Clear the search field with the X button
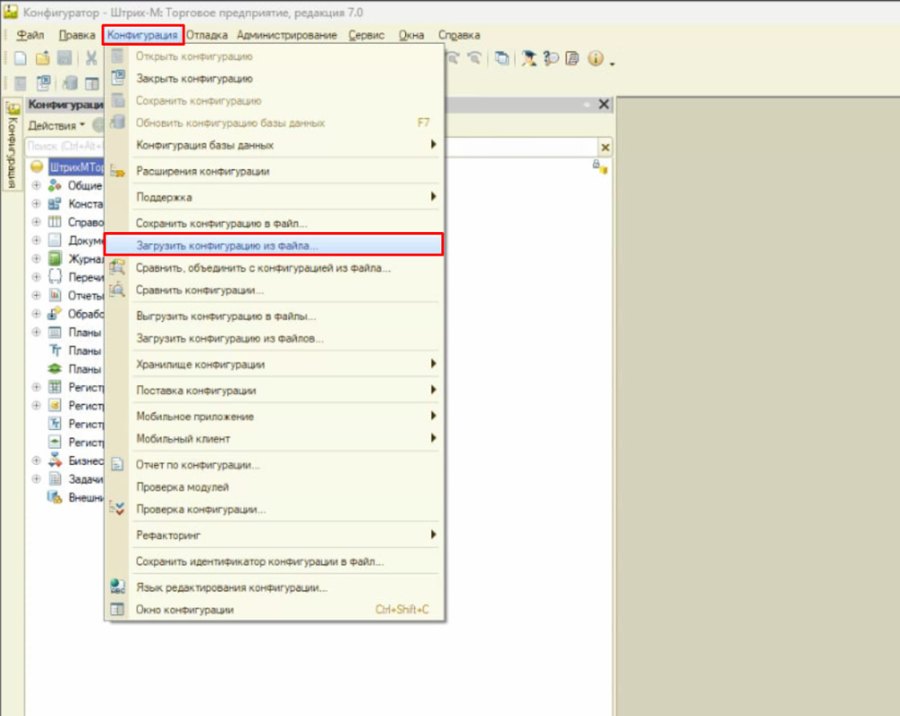Screen dimensions: 900x716 [605, 148]
